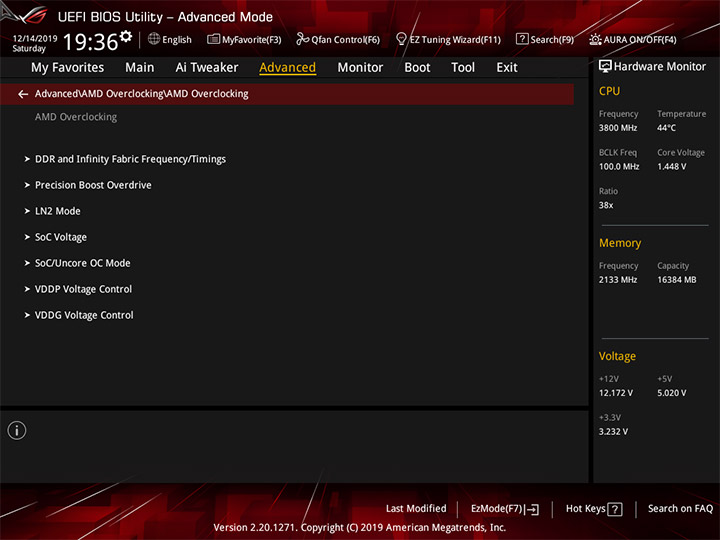The width and height of the screenshot is (720, 540).
Task: Click BCLK Freq value 100.0 MHz
Action: pyautogui.click(x=619, y=167)
